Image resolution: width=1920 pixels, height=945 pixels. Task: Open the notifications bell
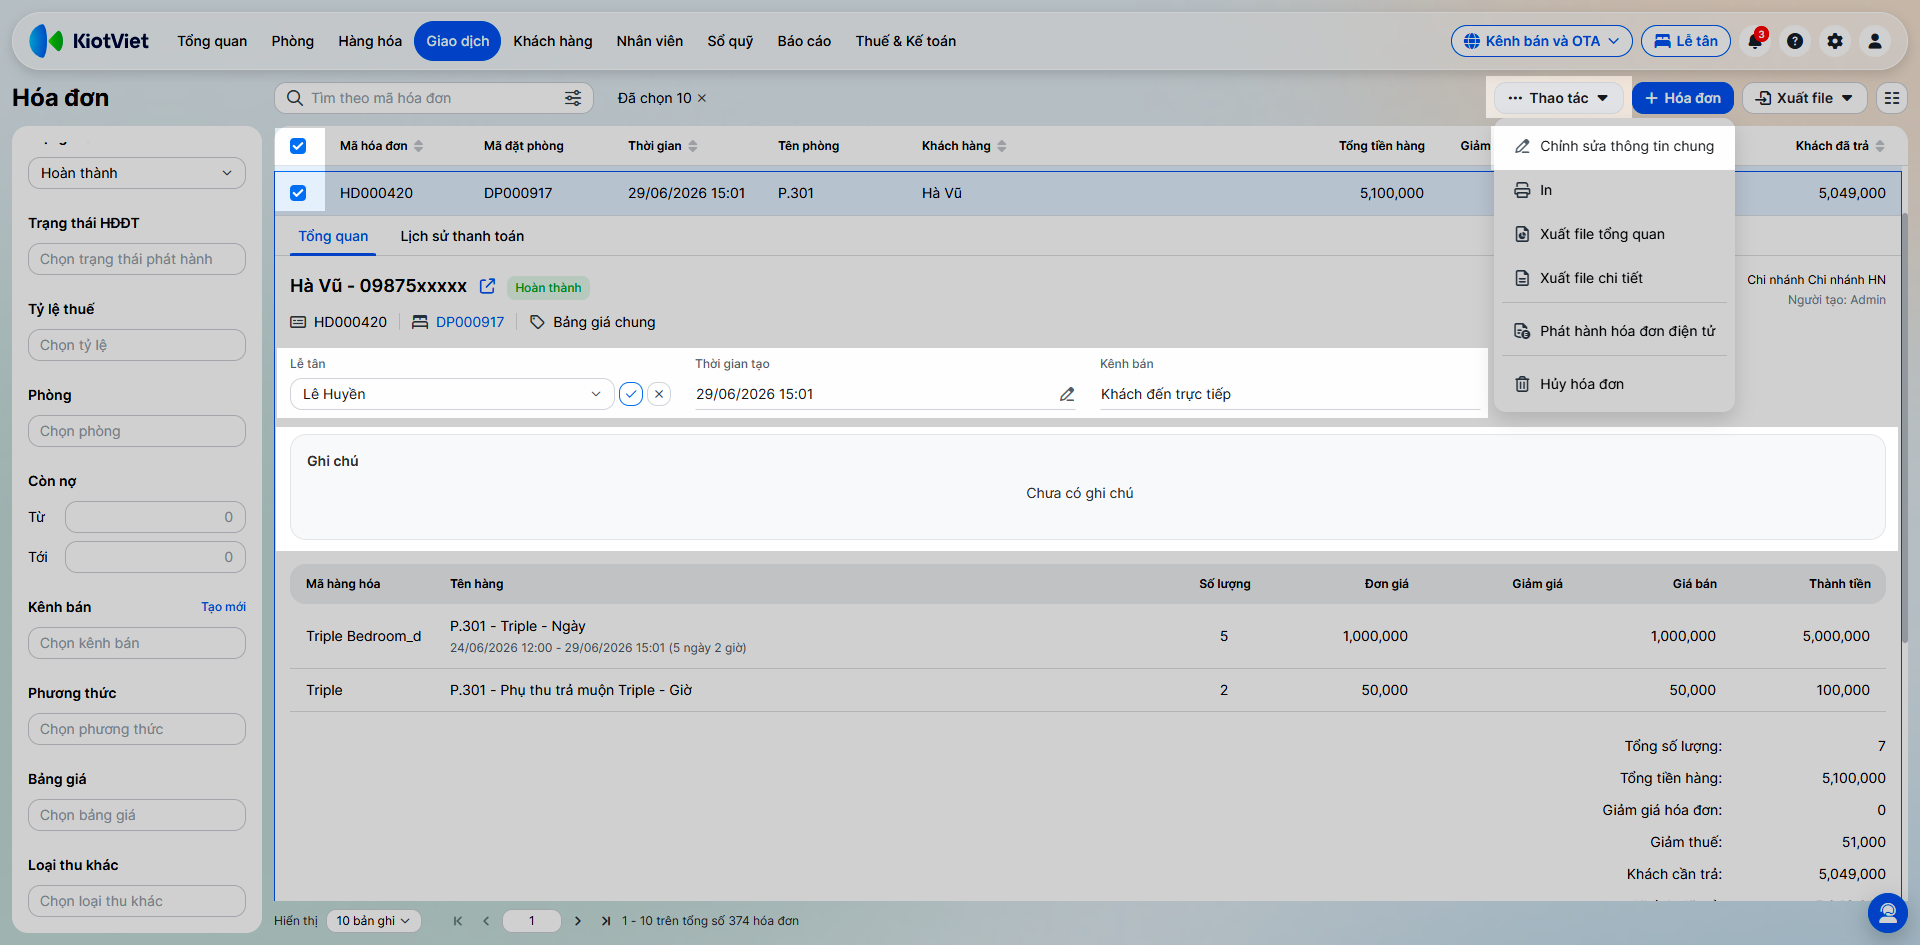click(x=1755, y=41)
